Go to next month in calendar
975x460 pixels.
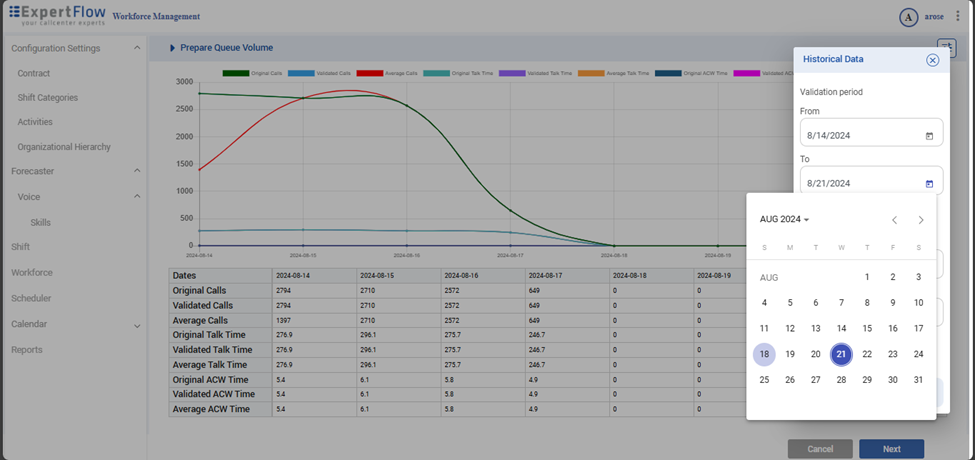(x=921, y=220)
